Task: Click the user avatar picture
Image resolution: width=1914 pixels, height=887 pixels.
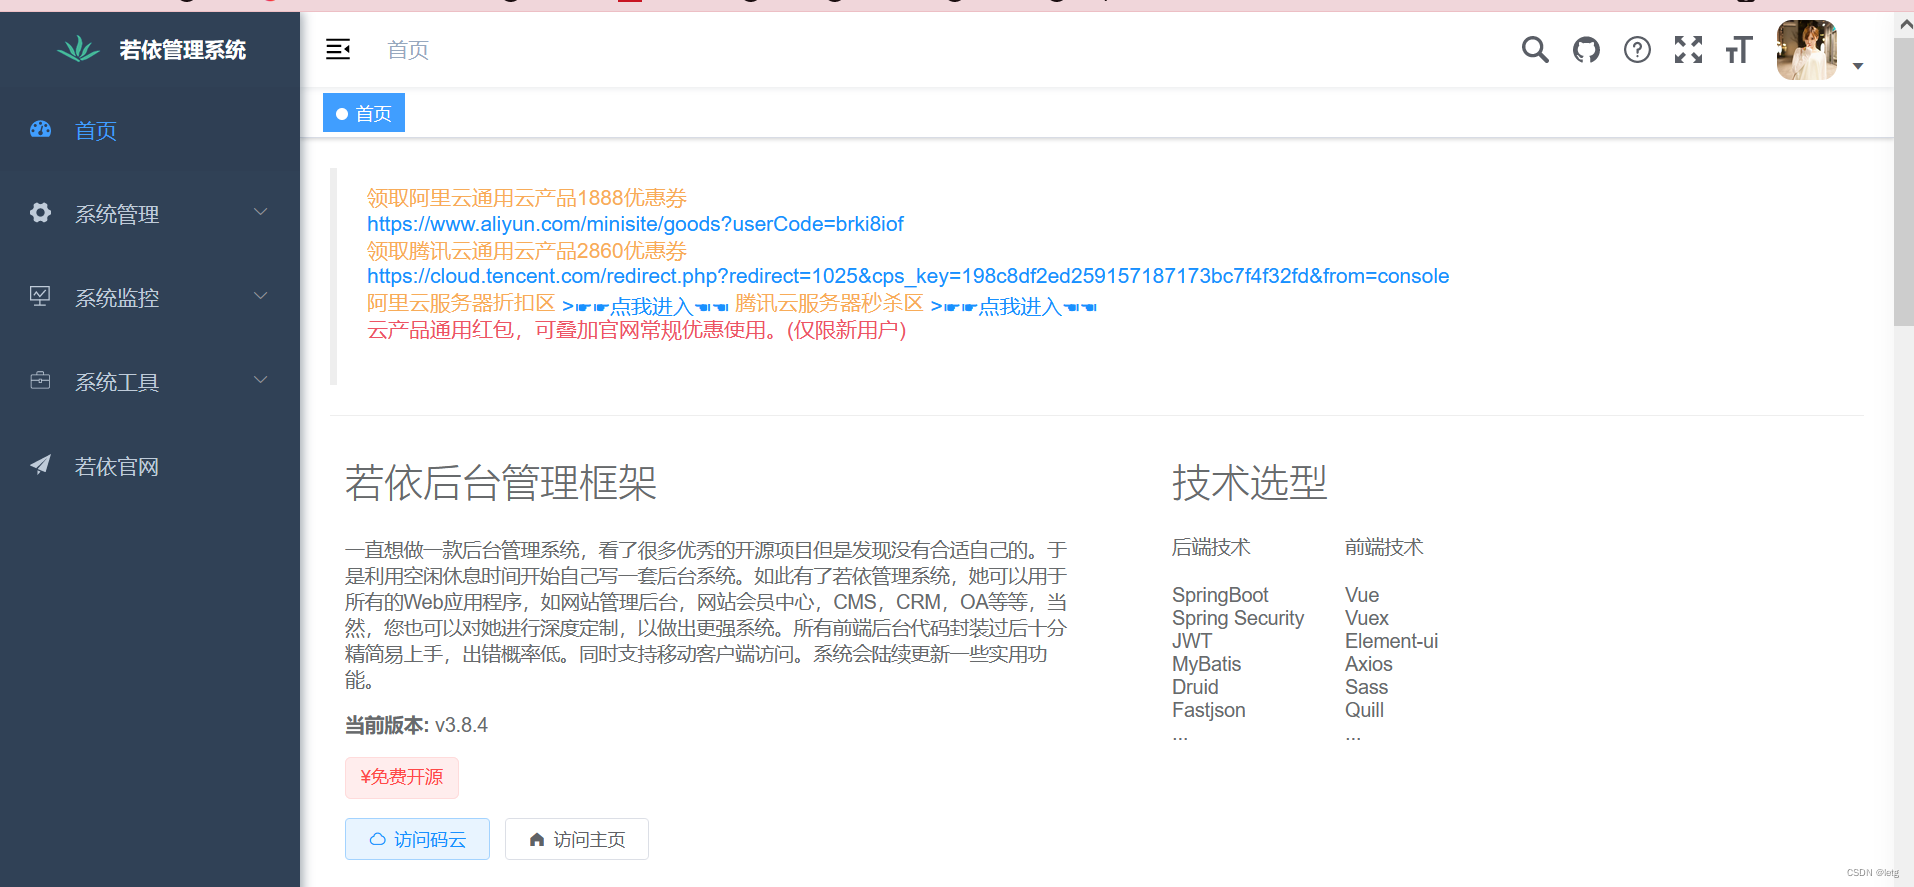Action: [x=1806, y=50]
